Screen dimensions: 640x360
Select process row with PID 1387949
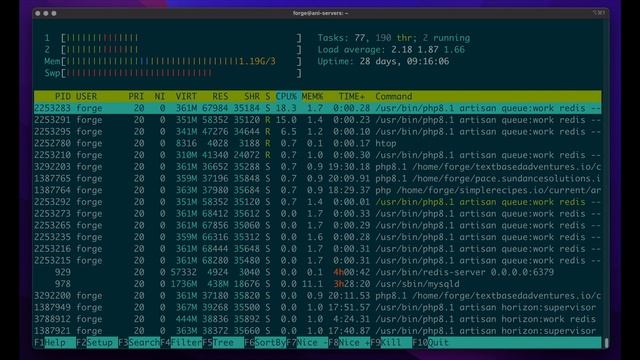coord(318,307)
